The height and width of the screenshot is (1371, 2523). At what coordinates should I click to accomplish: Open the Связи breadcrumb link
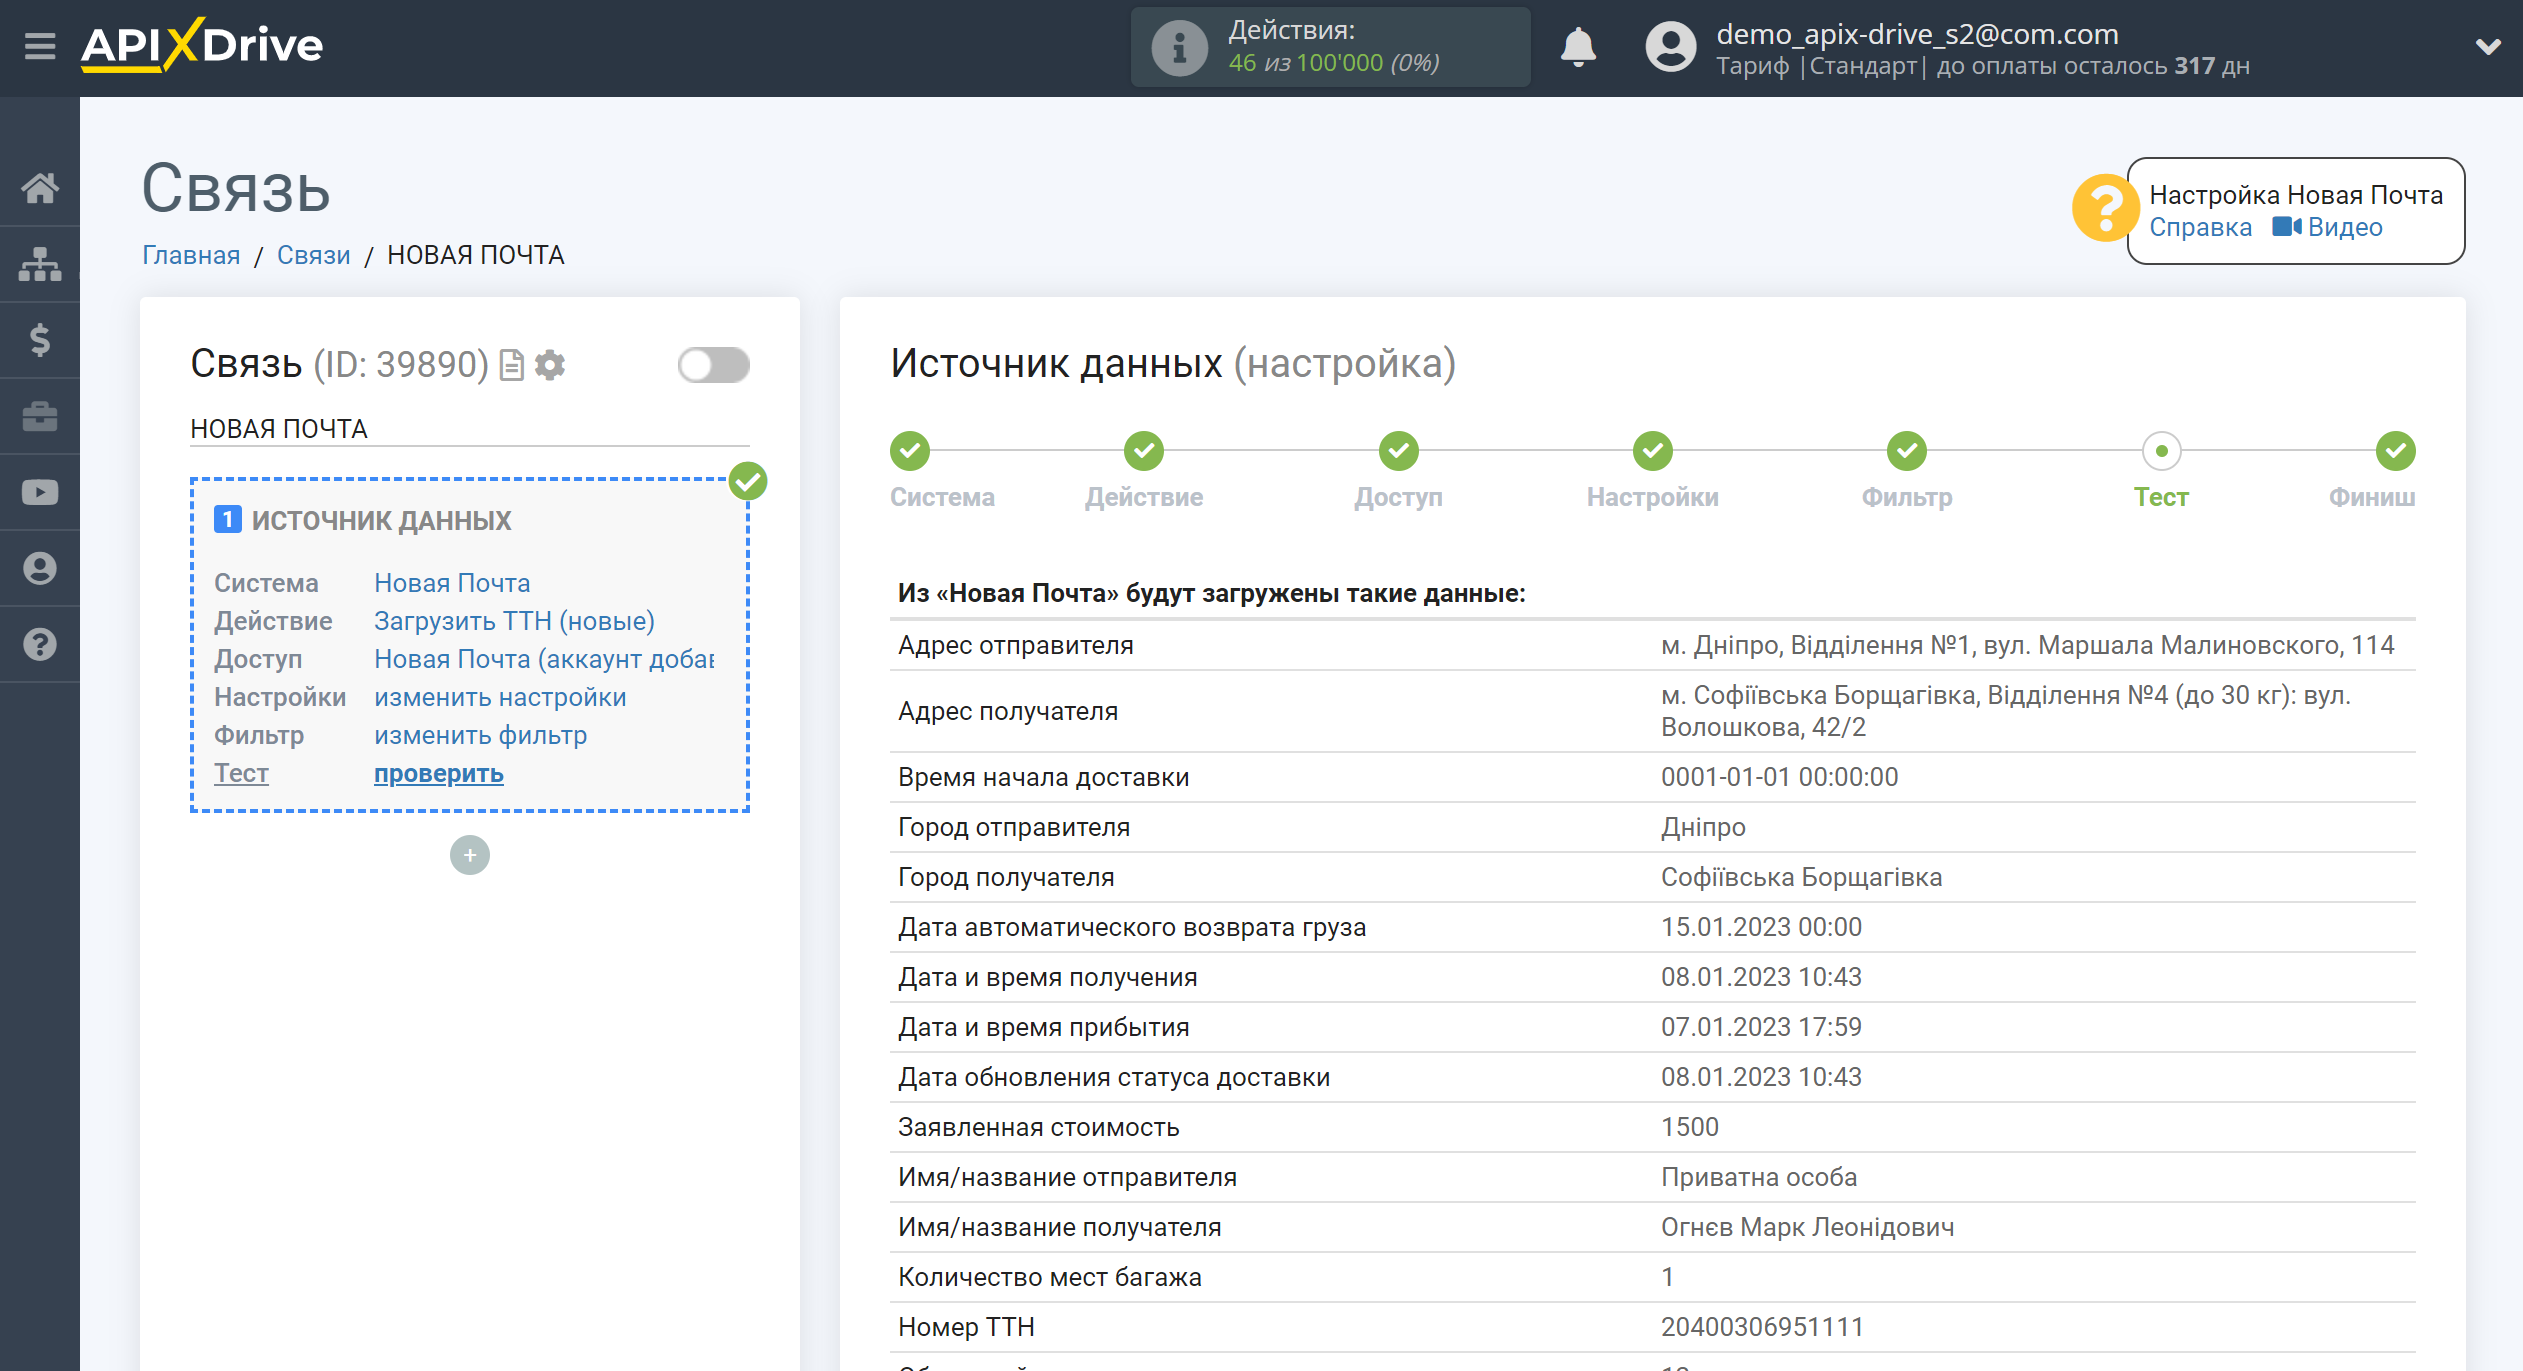pos(314,255)
